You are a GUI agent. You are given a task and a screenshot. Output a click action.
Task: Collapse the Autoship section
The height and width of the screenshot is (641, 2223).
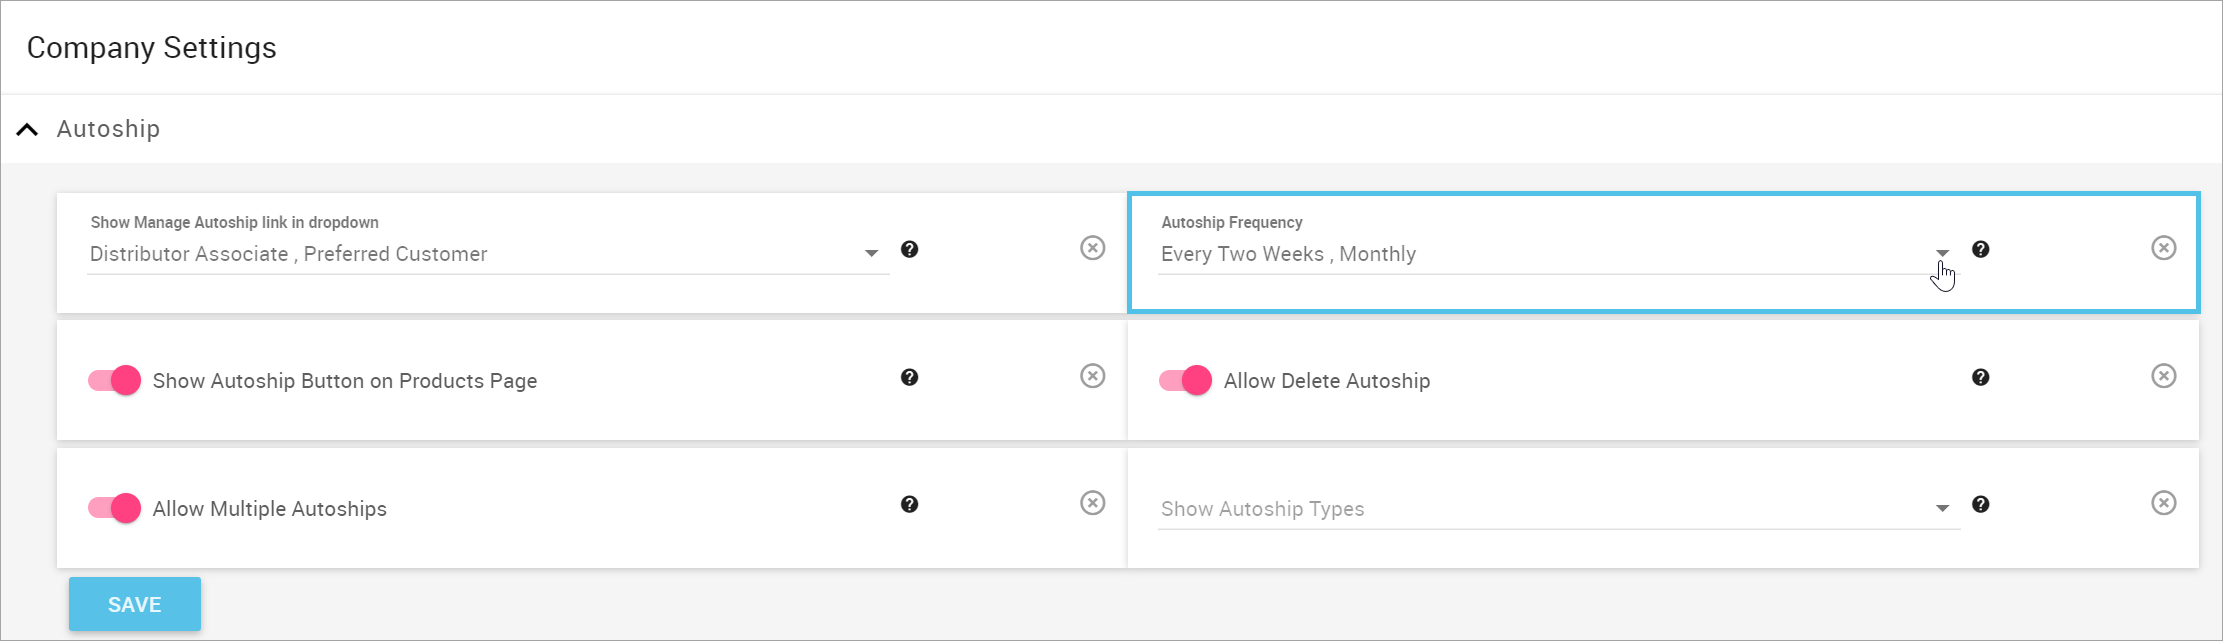[27, 129]
